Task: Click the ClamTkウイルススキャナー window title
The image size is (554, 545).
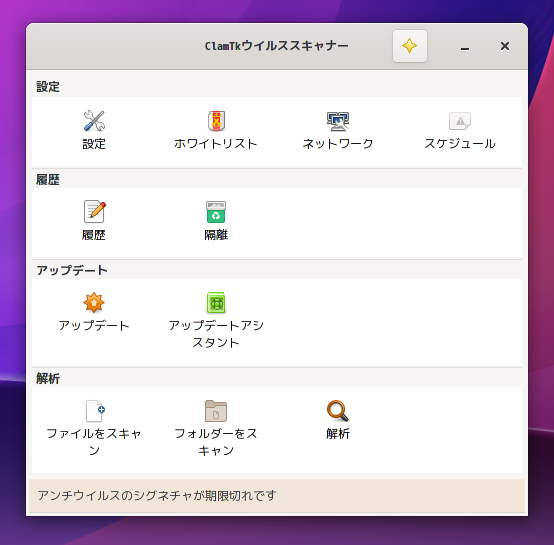Action: [x=277, y=46]
